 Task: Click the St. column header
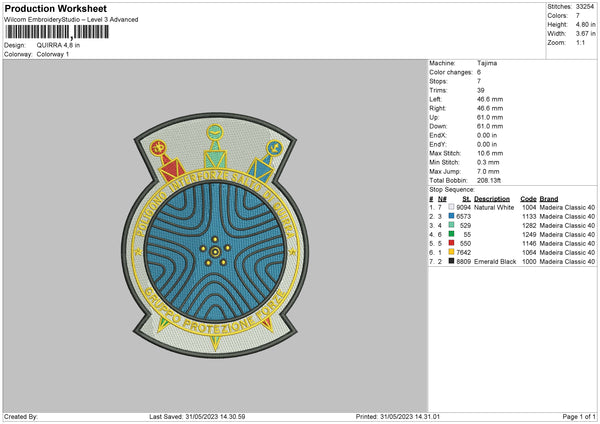(x=466, y=199)
